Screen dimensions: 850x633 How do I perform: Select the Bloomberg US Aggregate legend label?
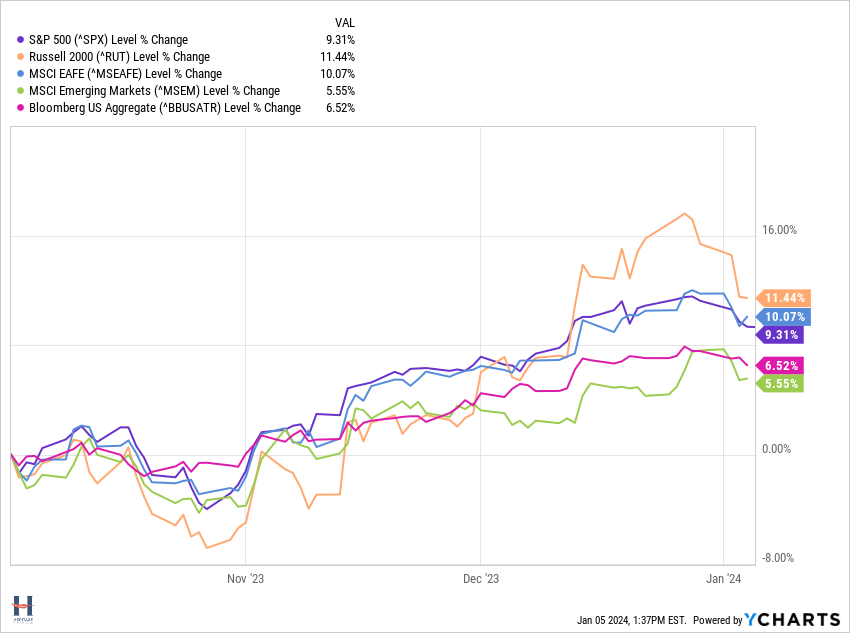point(165,108)
